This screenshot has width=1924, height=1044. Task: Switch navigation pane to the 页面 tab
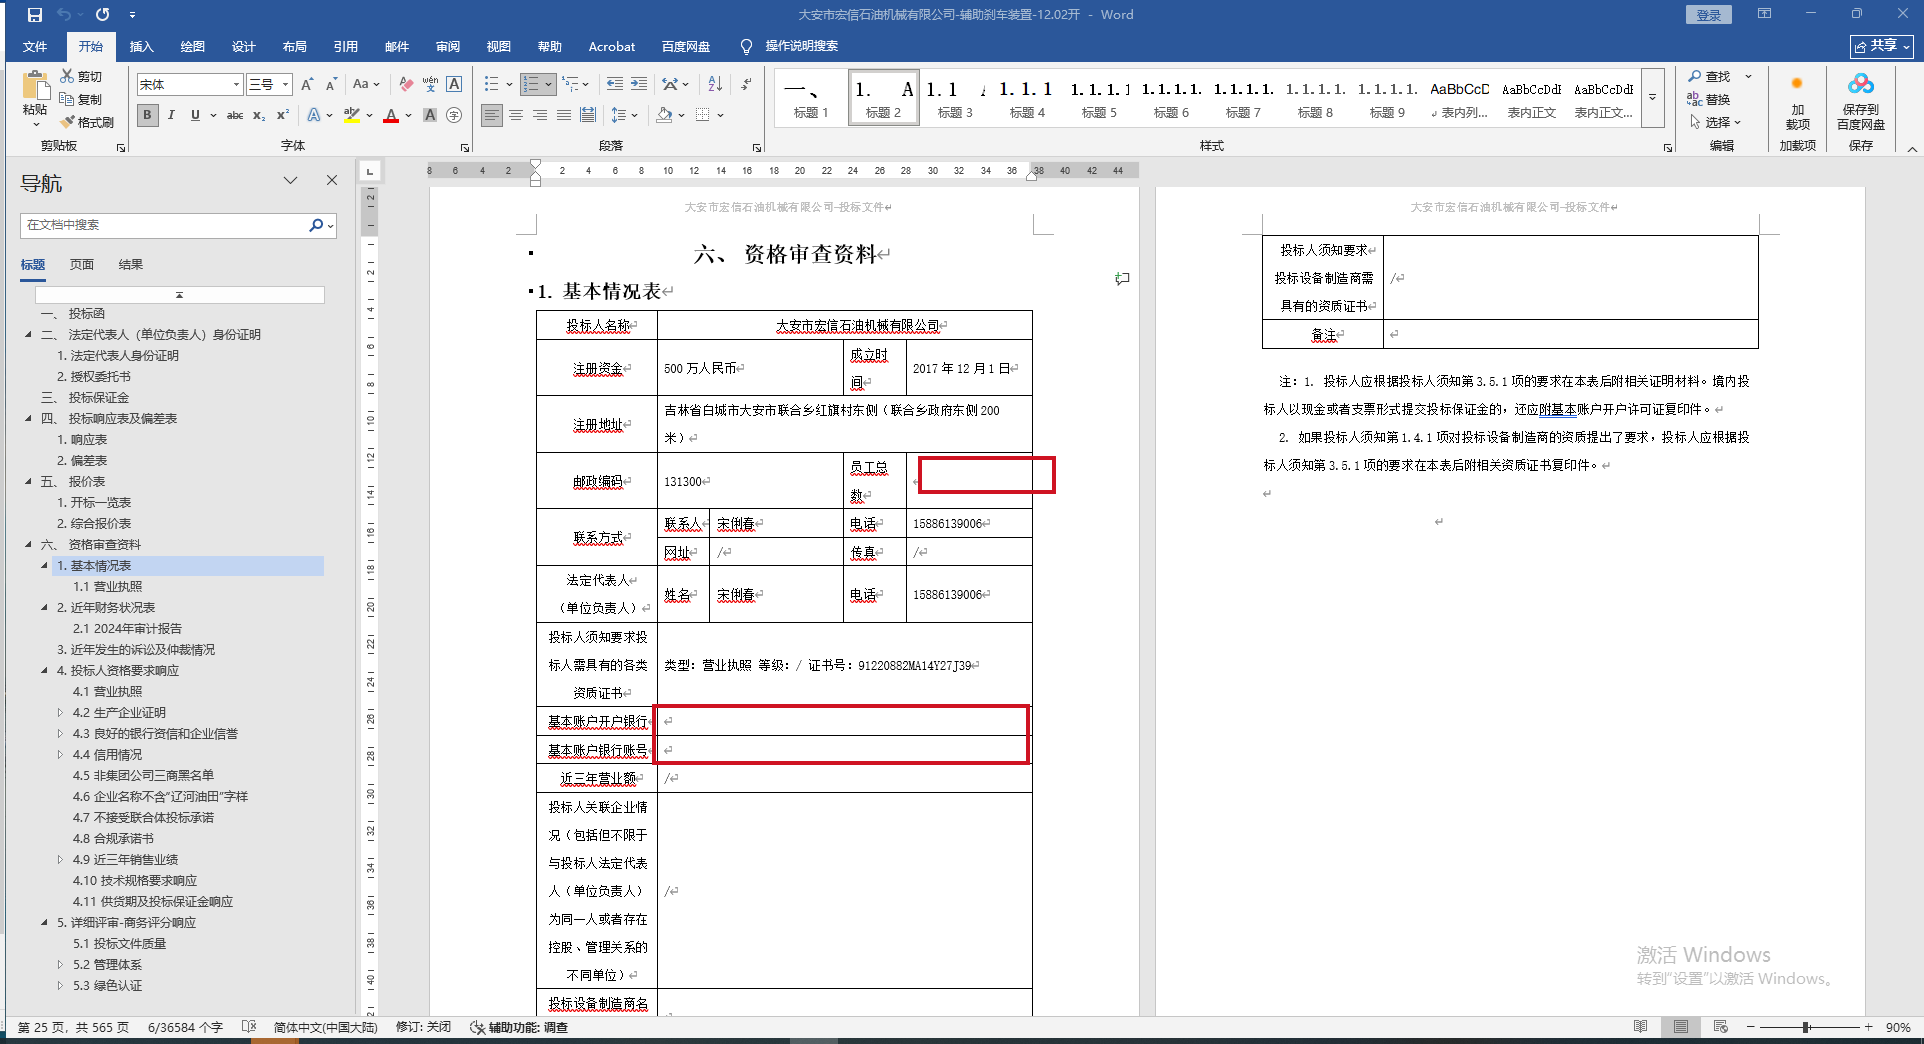coord(82,265)
